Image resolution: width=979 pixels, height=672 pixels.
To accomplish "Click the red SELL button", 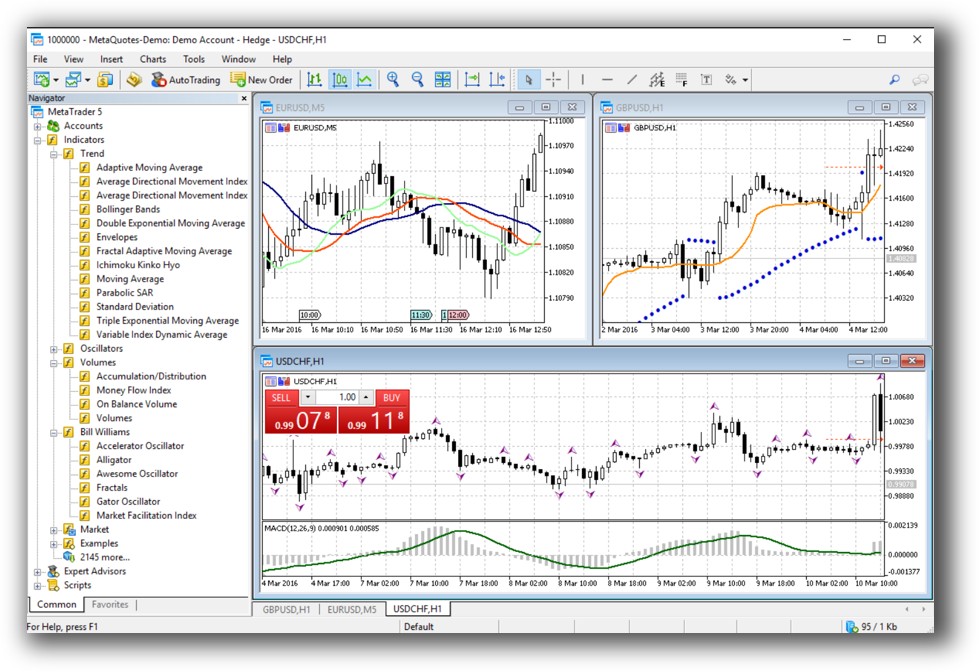I will [281, 397].
